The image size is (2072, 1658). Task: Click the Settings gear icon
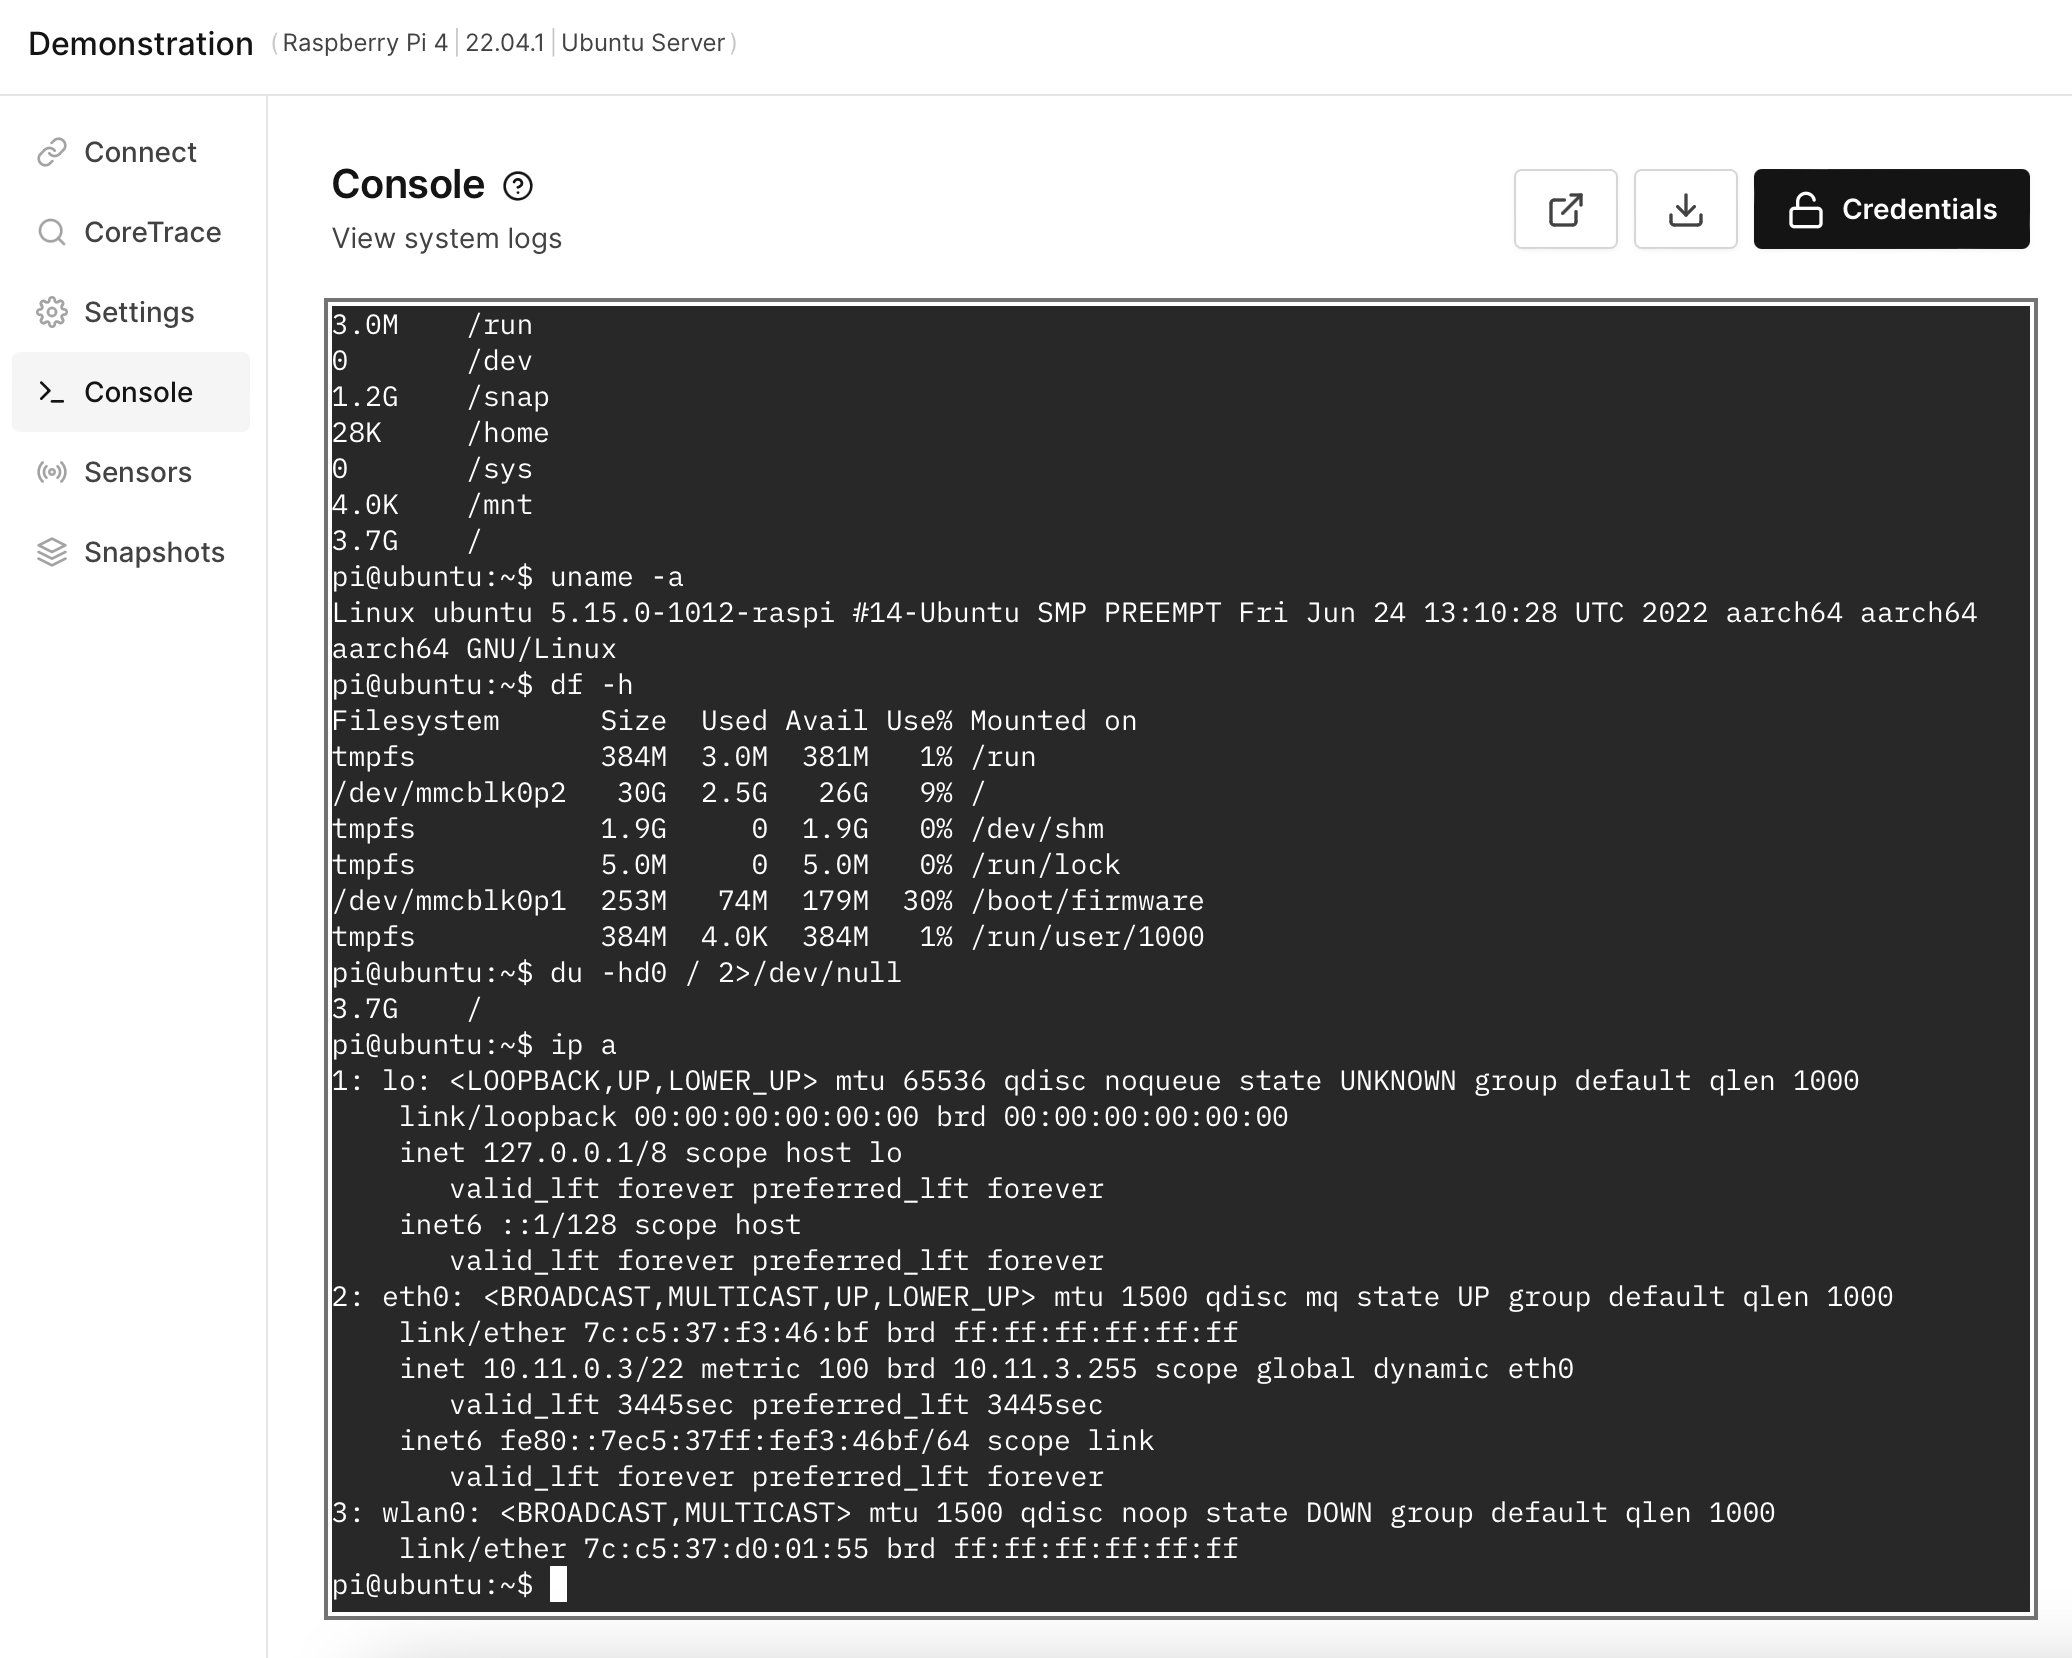click(52, 310)
